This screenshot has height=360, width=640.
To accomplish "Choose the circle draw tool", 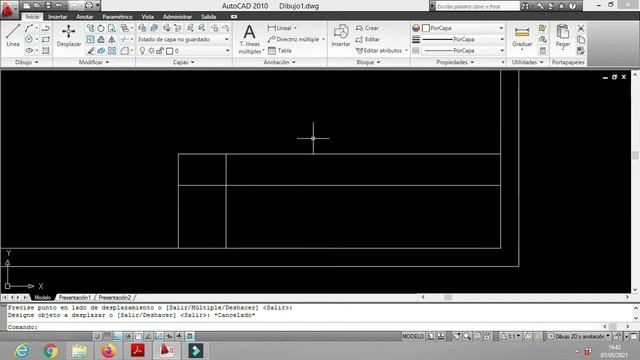I will pyautogui.click(x=29, y=39).
